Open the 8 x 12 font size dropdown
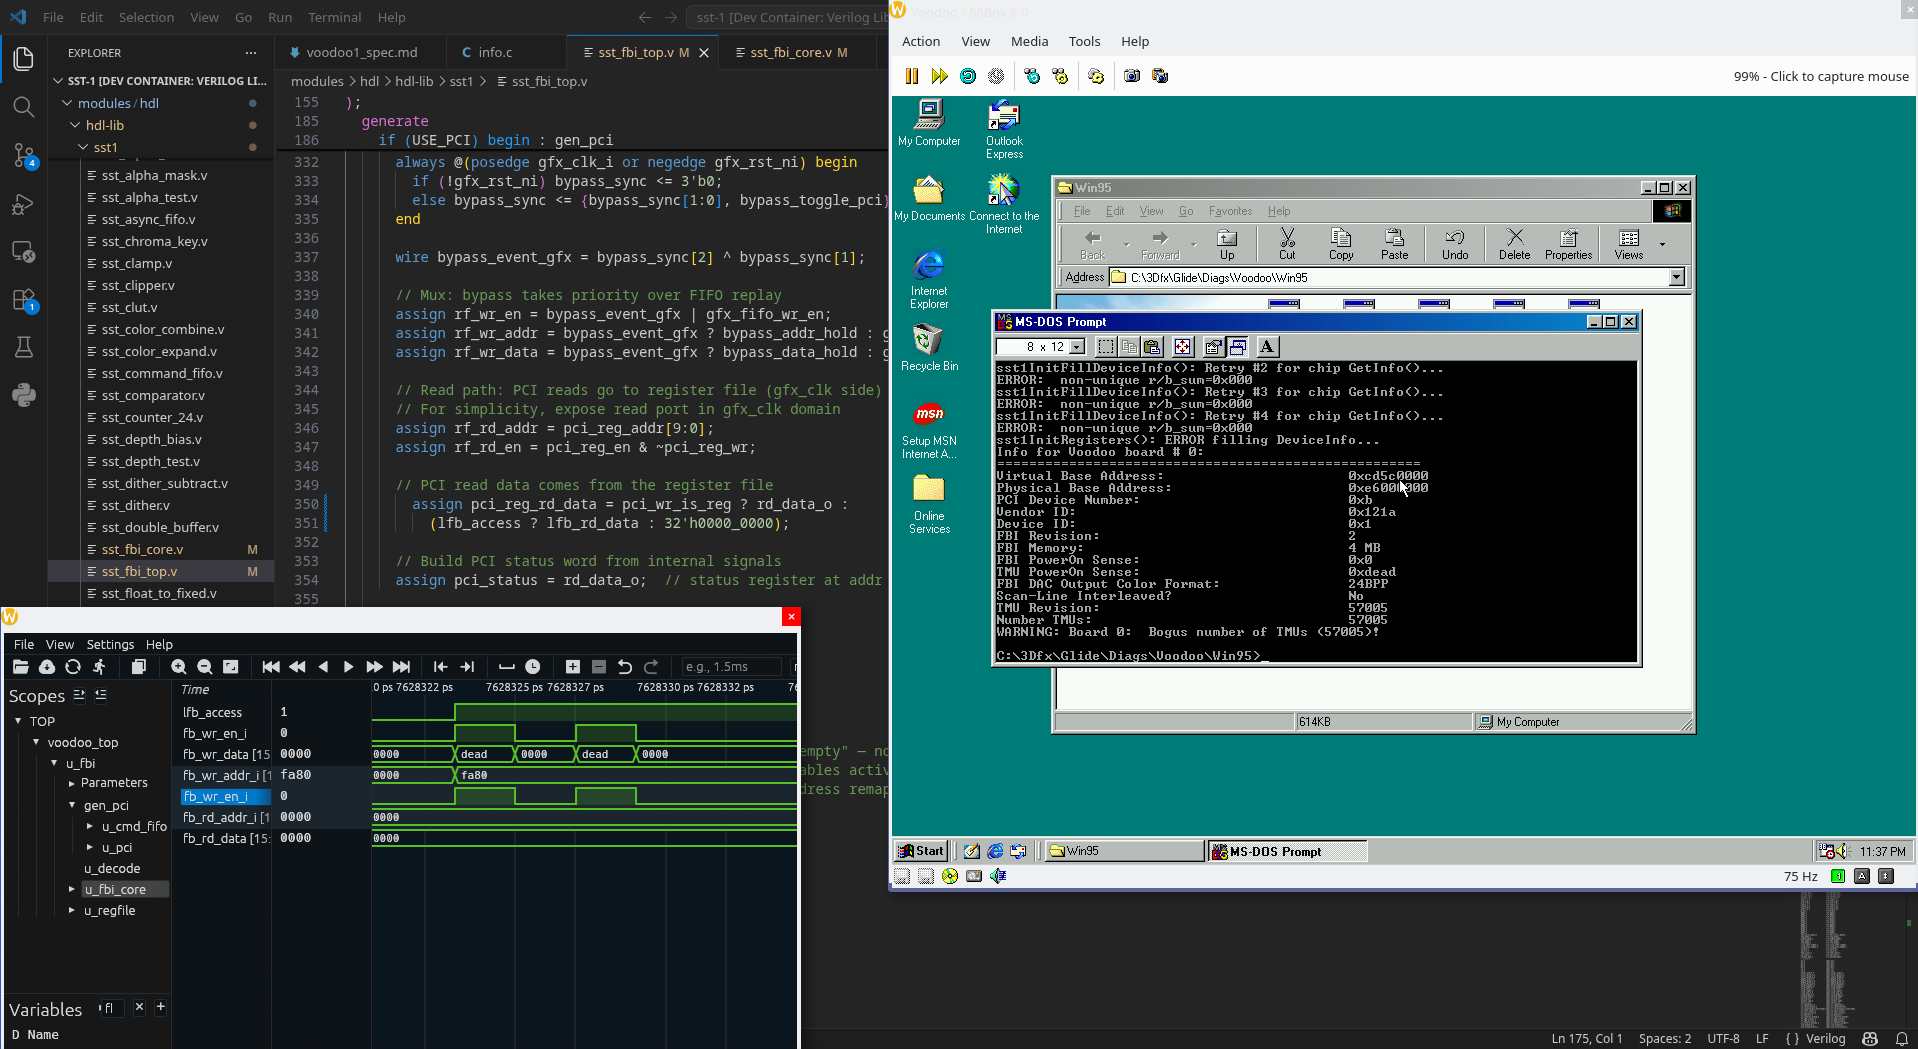The height and width of the screenshot is (1049, 1918). point(1077,347)
